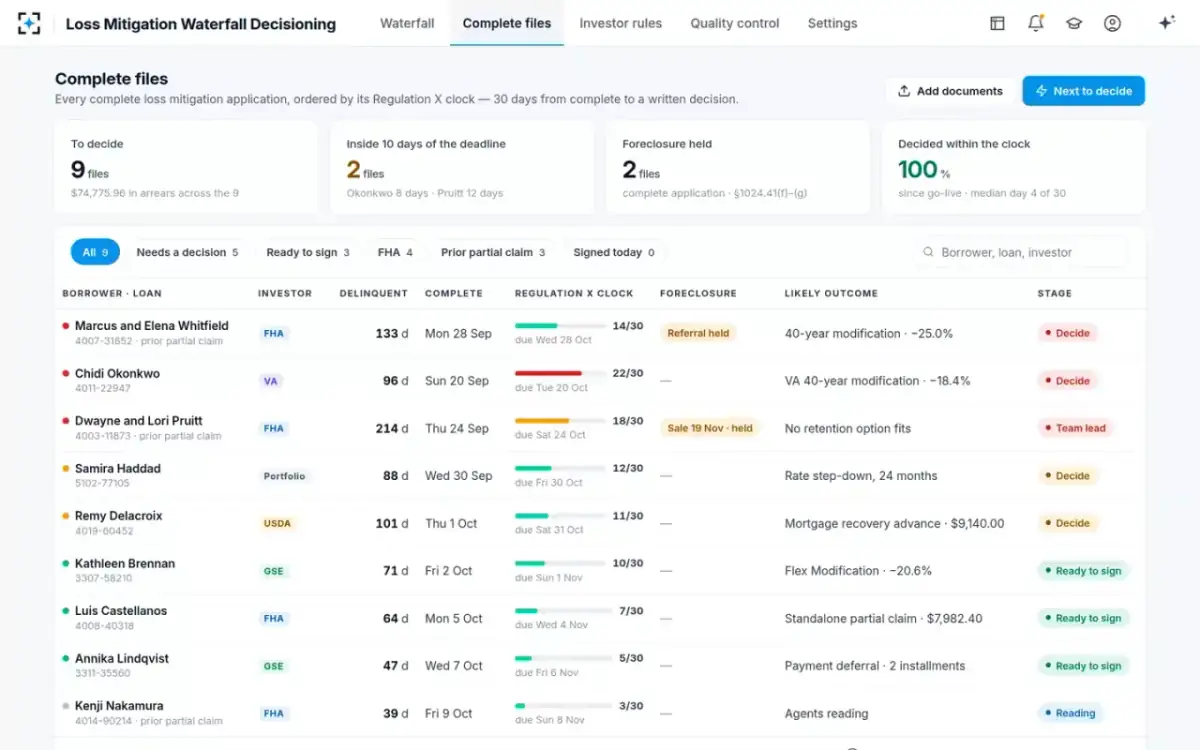This screenshot has height=750, width=1200.
Task: Click the Portfolio investor badge
Action: pyautogui.click(x=284, y=476)
